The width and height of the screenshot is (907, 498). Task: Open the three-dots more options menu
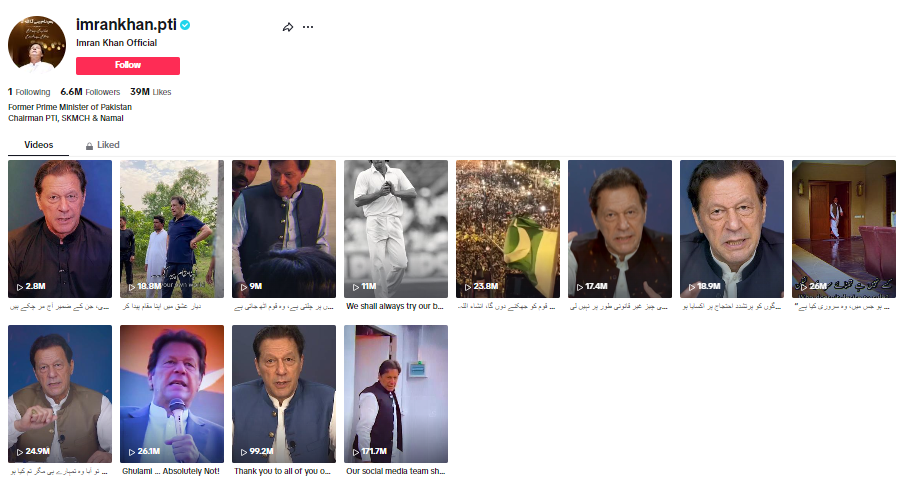[x=308, y=27]
